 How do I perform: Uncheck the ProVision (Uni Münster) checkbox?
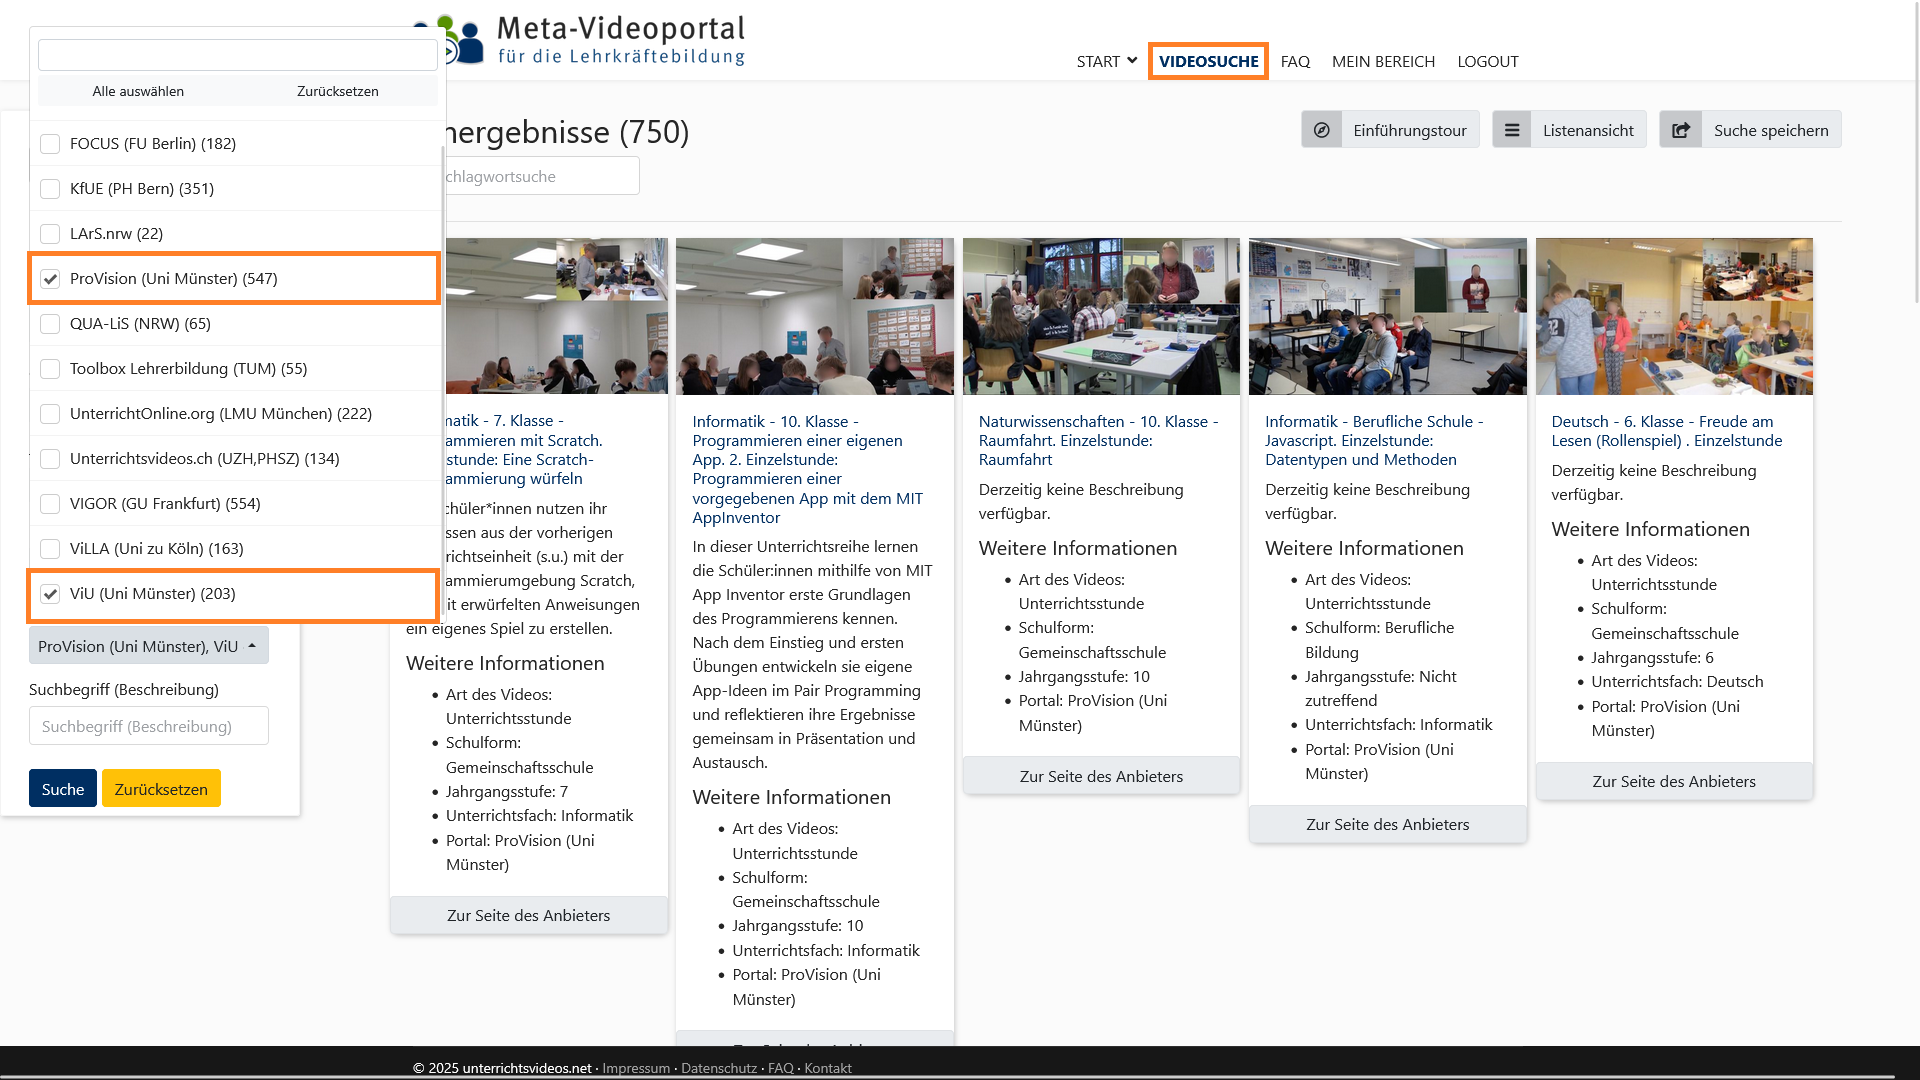tap(50, 279)
